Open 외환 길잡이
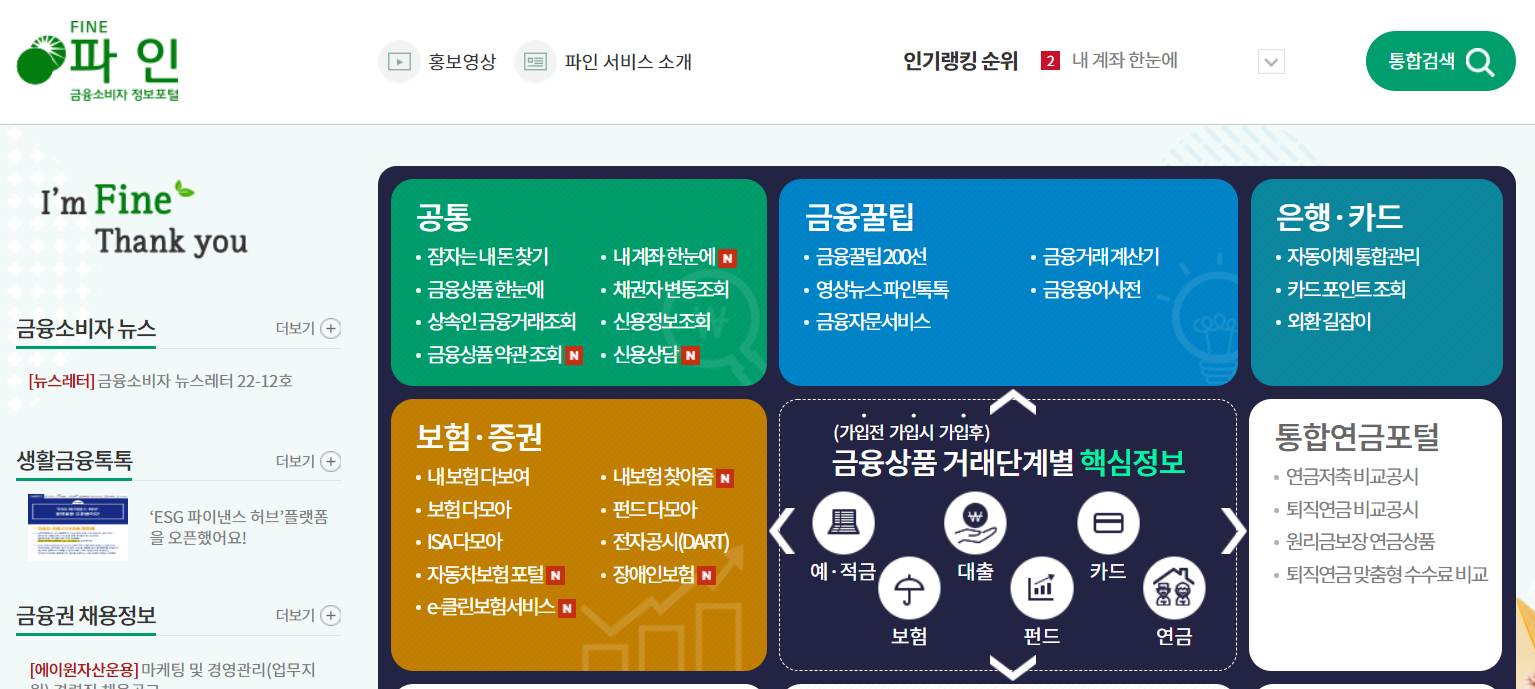 coord(1329,322)
